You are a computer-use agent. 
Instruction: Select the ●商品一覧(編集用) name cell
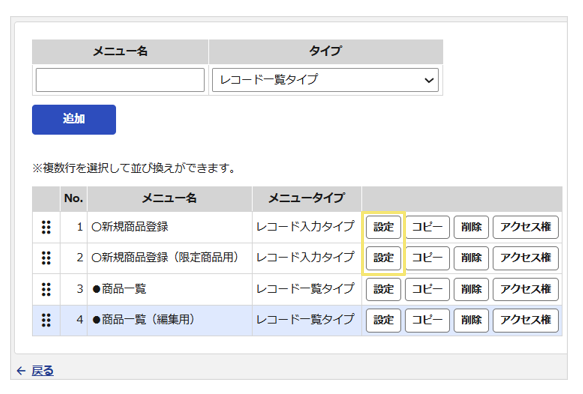(x=170, y=320)
